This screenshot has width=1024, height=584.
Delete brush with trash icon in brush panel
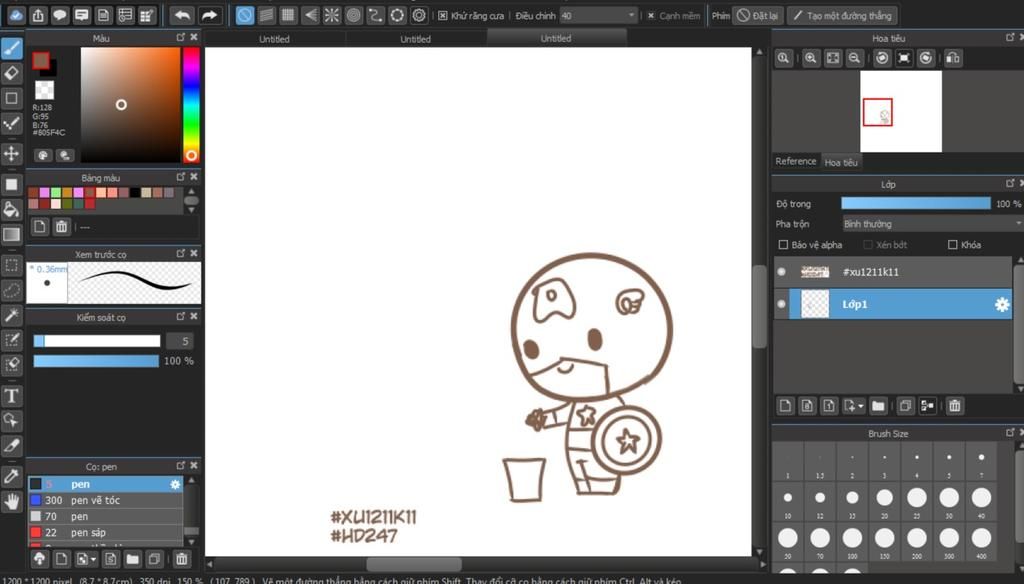182,559
